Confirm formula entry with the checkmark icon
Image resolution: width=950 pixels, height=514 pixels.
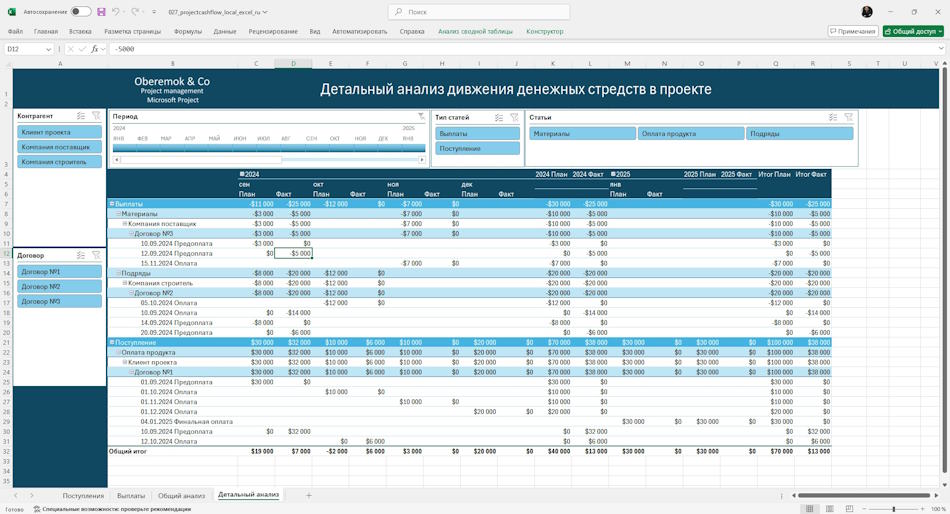coord(82,49)
